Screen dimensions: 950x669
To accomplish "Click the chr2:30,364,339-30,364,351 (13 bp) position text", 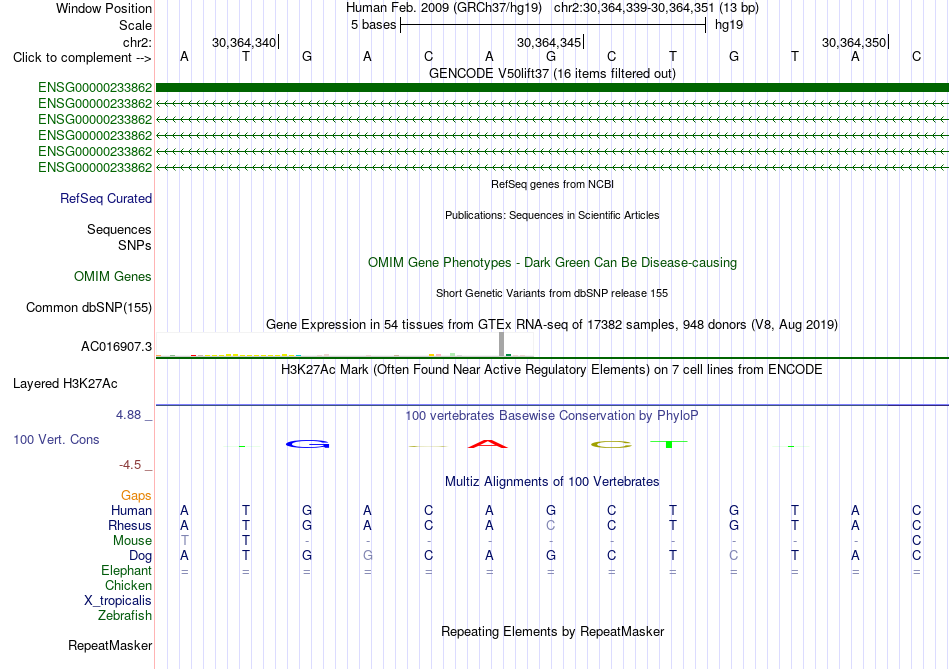I will coord(656,8).
